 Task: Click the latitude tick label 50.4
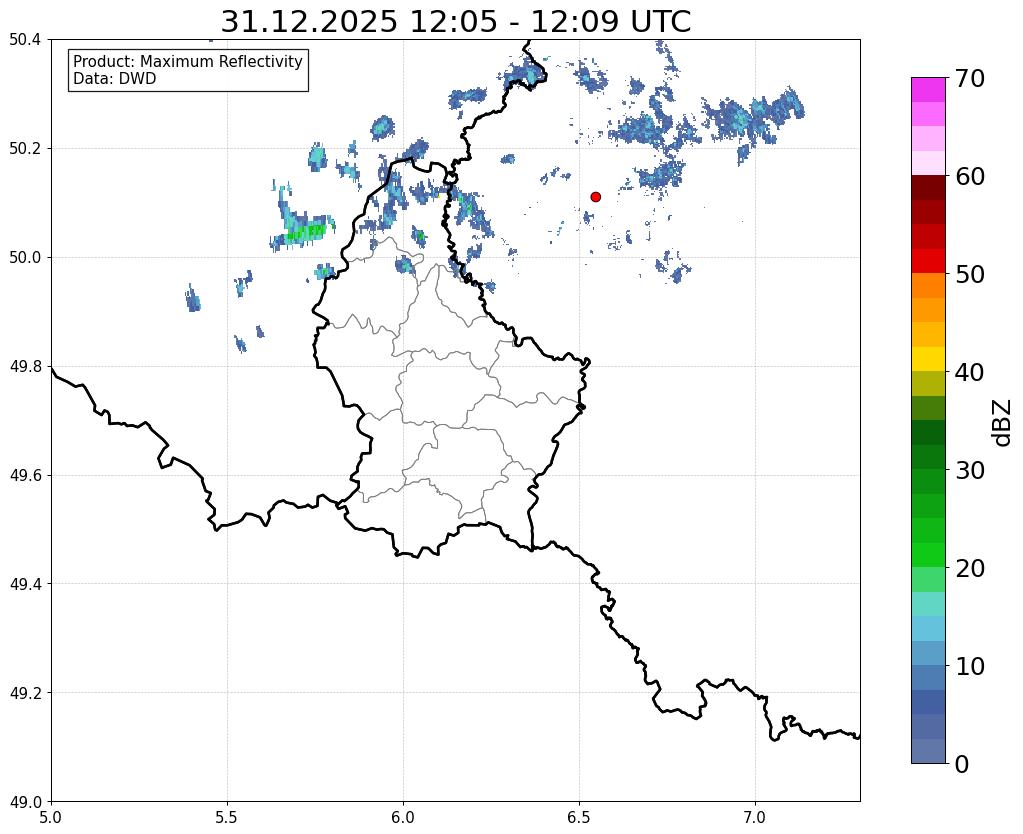(x=25, y=40)
